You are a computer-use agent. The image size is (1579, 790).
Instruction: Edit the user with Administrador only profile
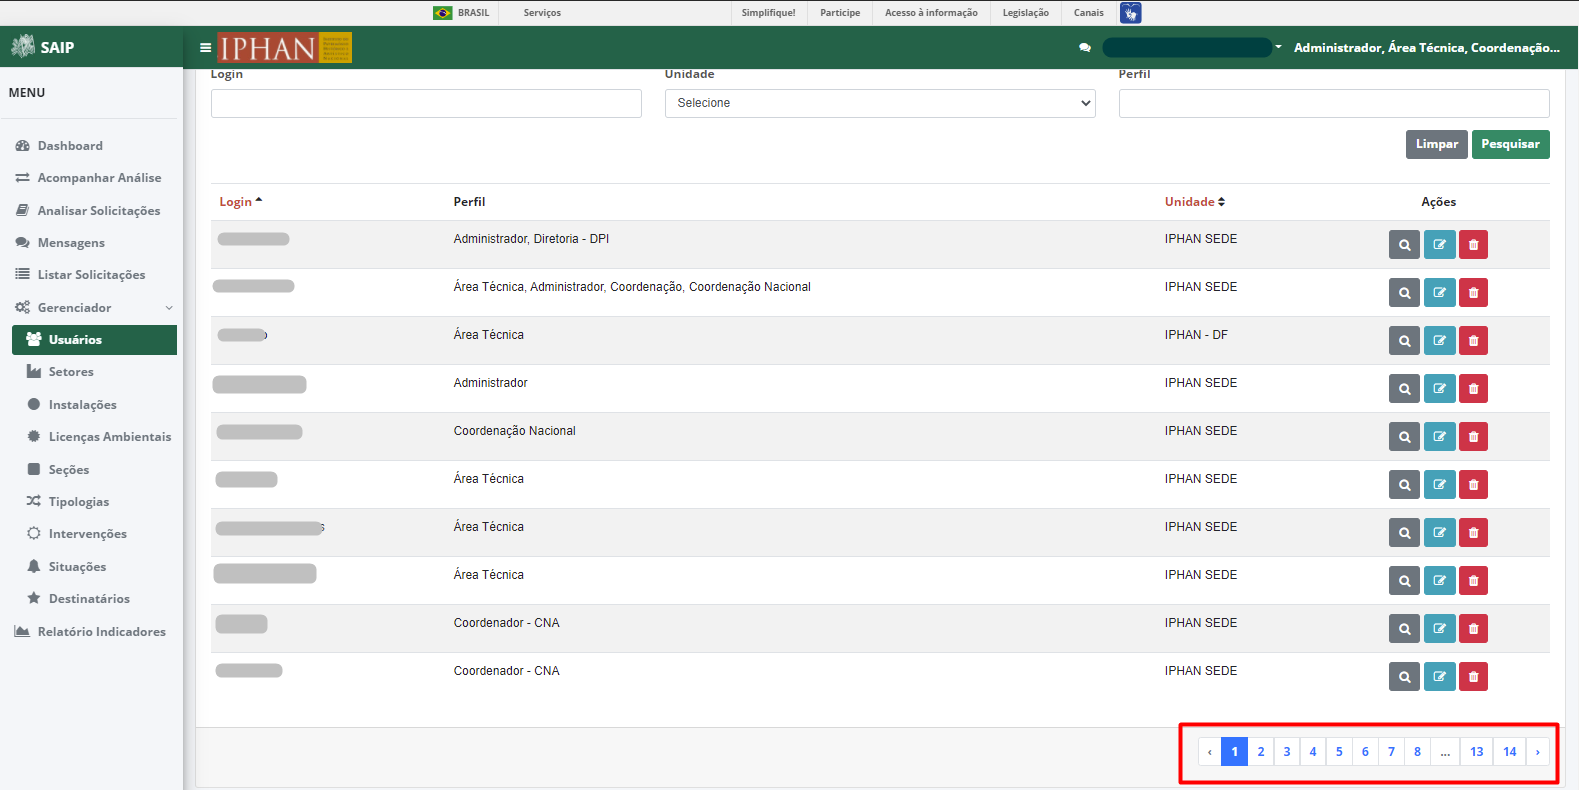1439,389
